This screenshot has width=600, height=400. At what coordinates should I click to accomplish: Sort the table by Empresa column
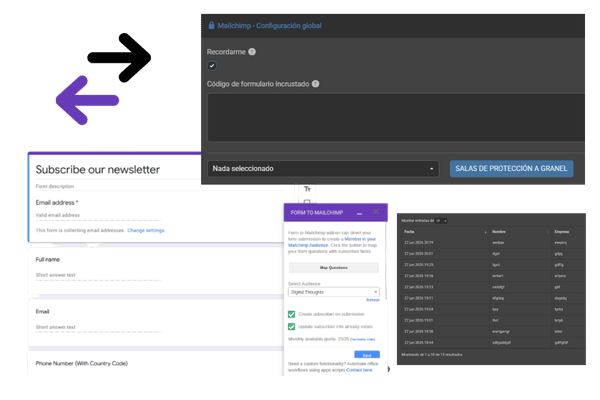coord(562,232)
